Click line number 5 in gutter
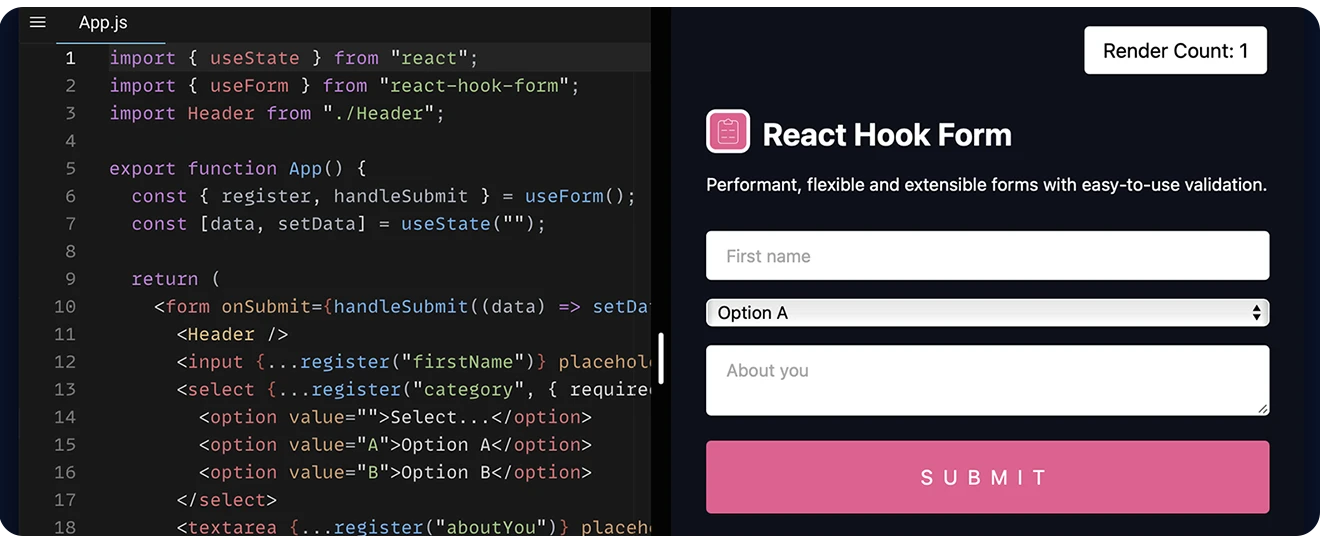 point(70,169)
